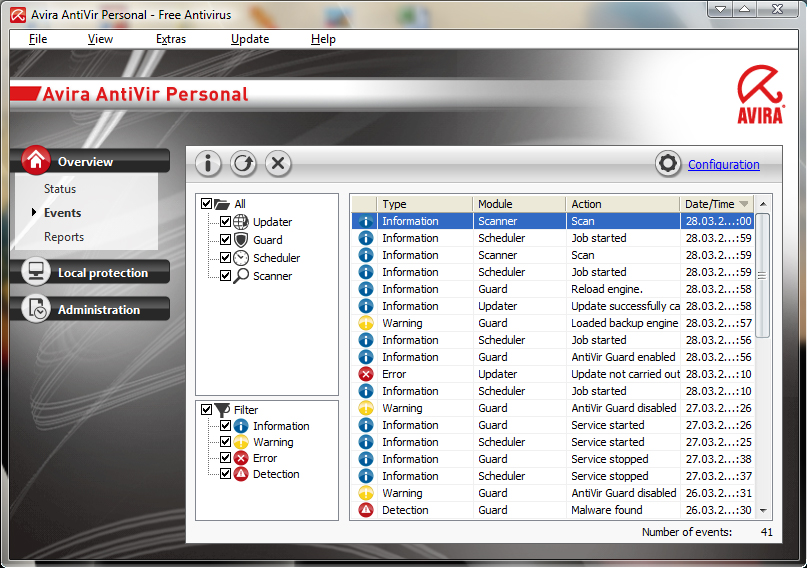Uncheck the Updater module checkbox

[x=226, y=222]
